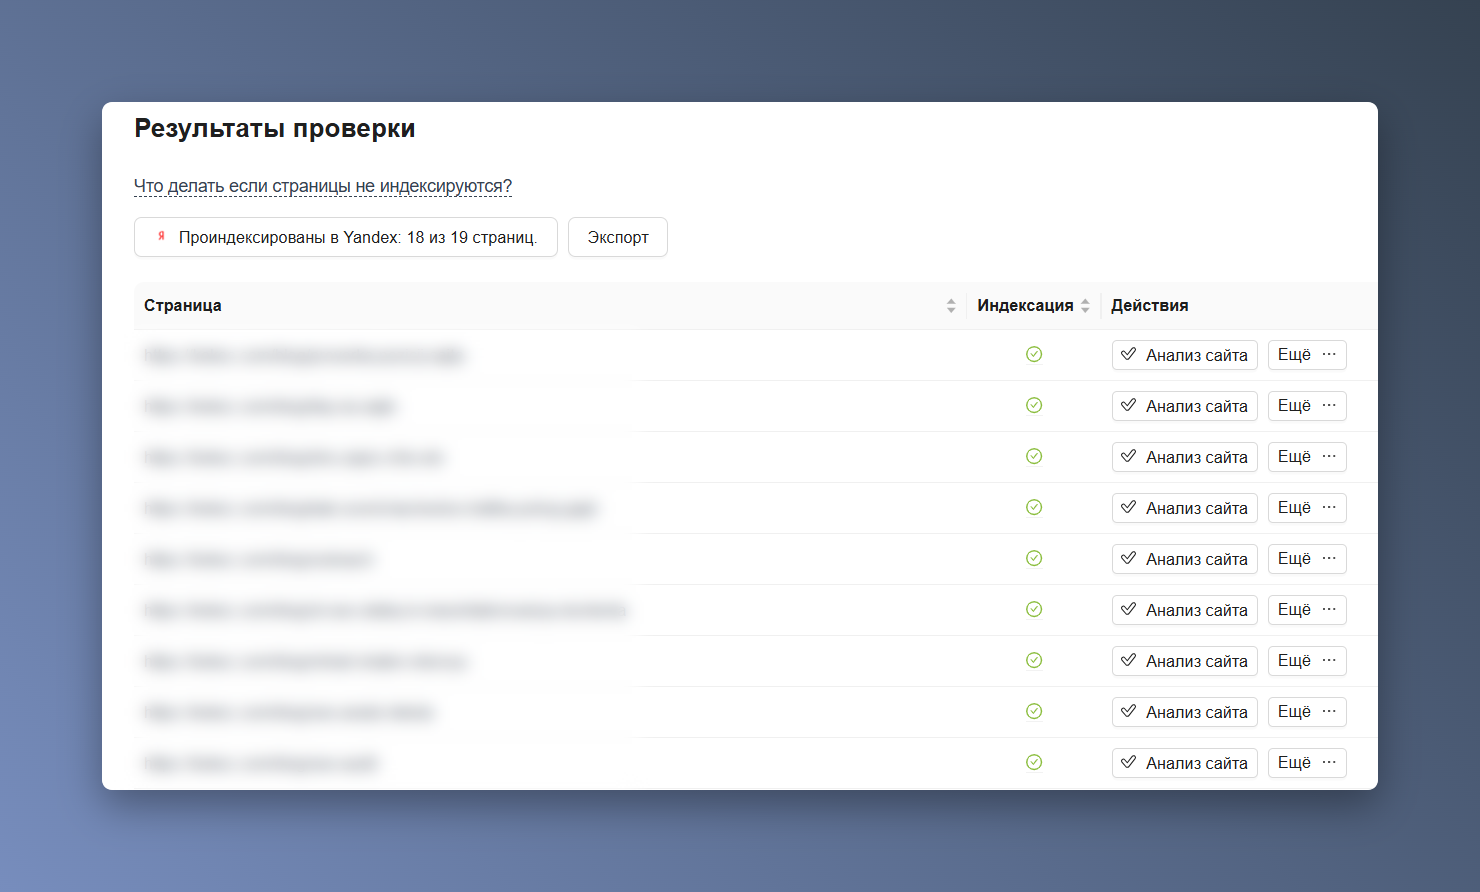
Task: Click Анализ сайта in the fifth table row
Action: coord(1185,559)
